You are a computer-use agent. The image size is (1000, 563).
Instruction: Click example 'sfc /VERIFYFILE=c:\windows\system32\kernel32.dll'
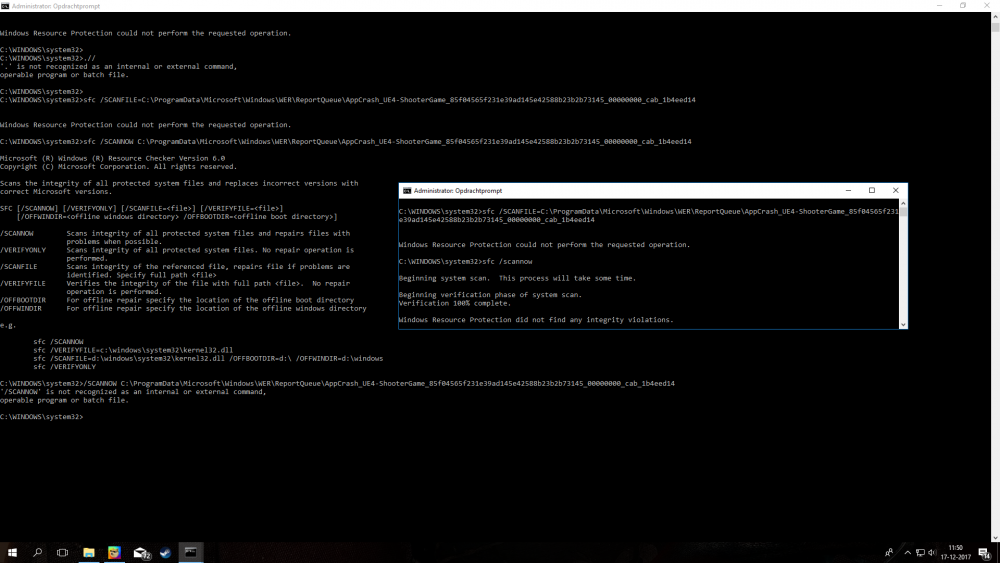click(133, 350)
